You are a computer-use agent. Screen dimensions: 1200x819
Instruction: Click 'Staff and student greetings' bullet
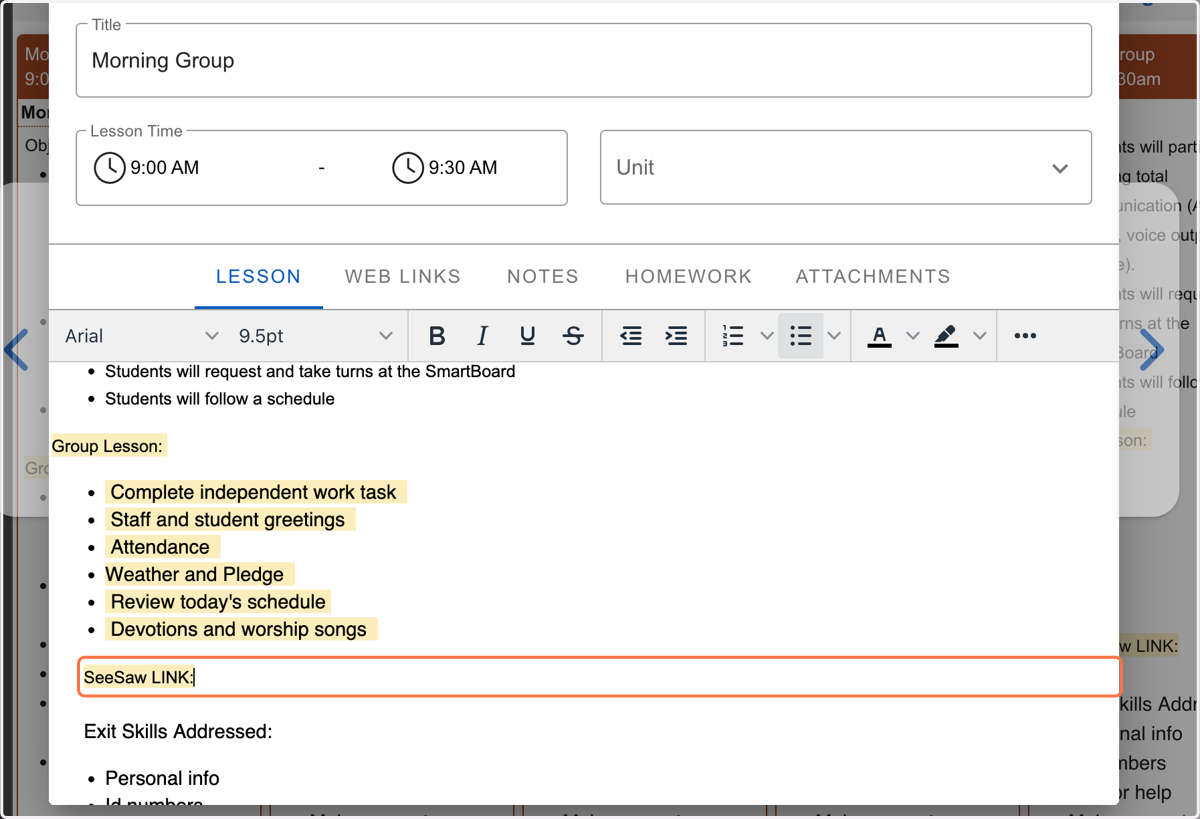click(227, 520)
